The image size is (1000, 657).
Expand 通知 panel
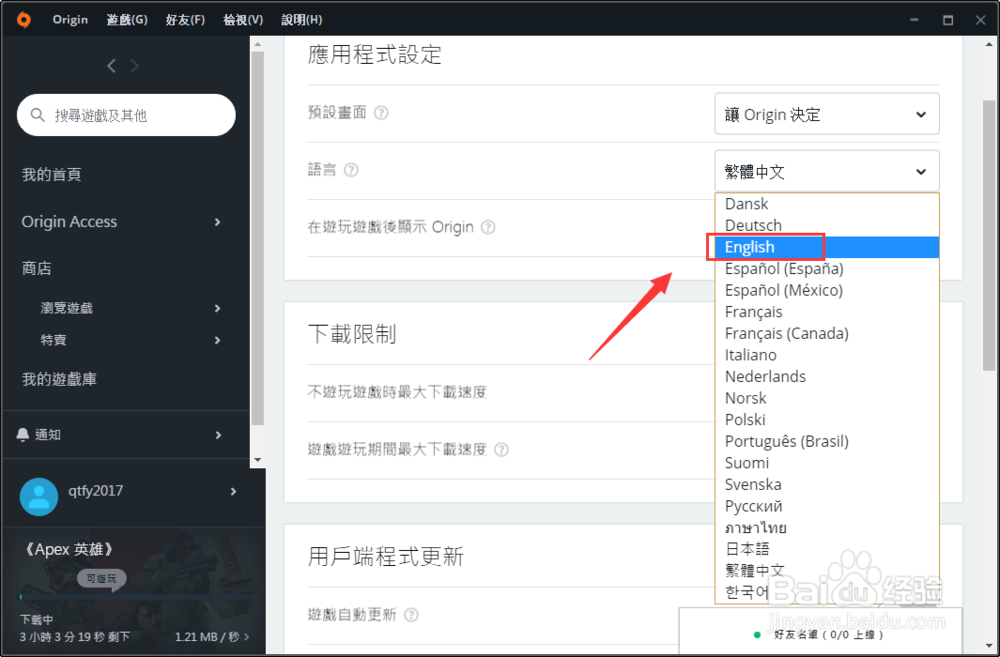(x=218, y=435)
